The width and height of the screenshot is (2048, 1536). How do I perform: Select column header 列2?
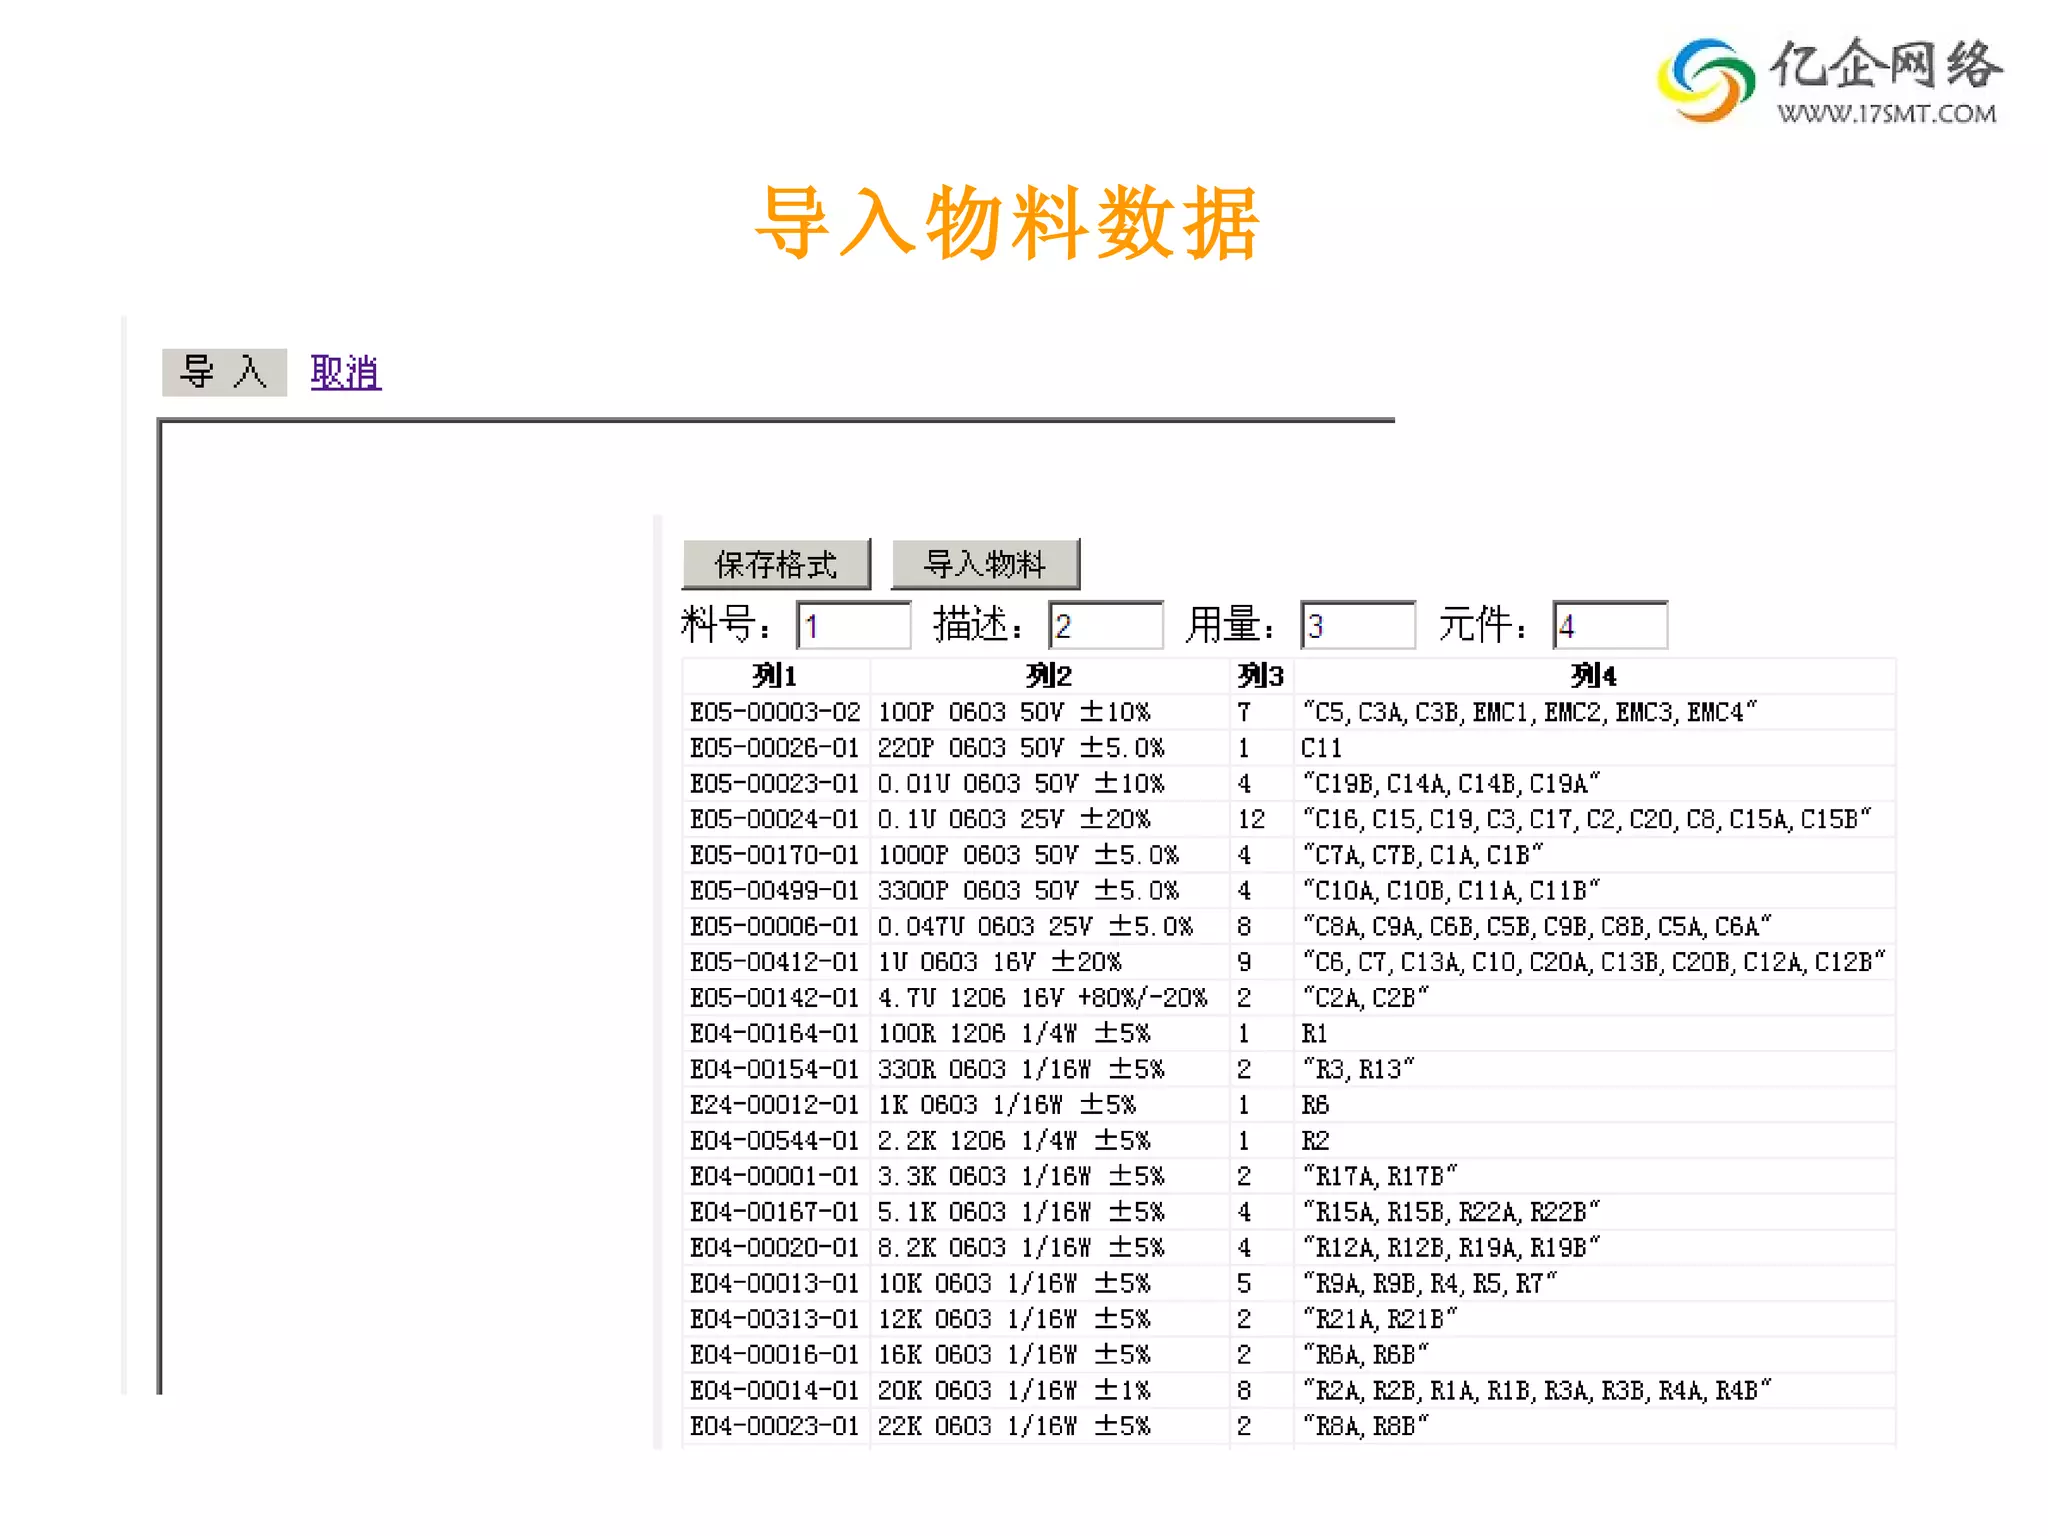coord(1050,676)
